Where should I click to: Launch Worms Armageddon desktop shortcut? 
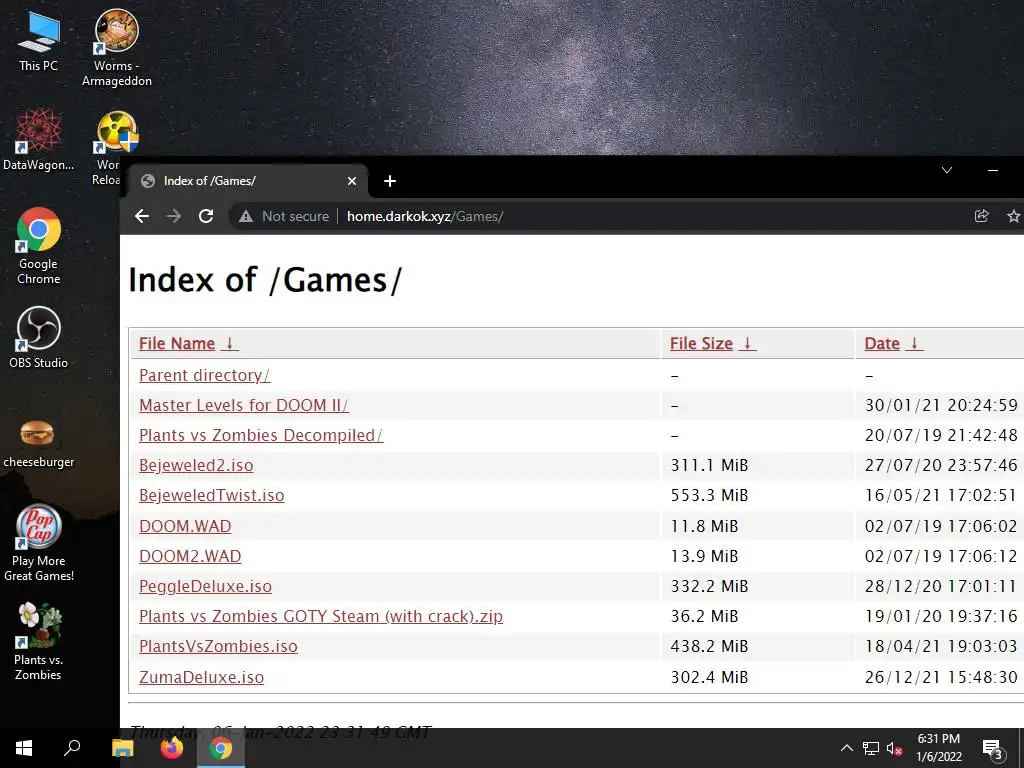pyautogui.click(x=116, y=47)
